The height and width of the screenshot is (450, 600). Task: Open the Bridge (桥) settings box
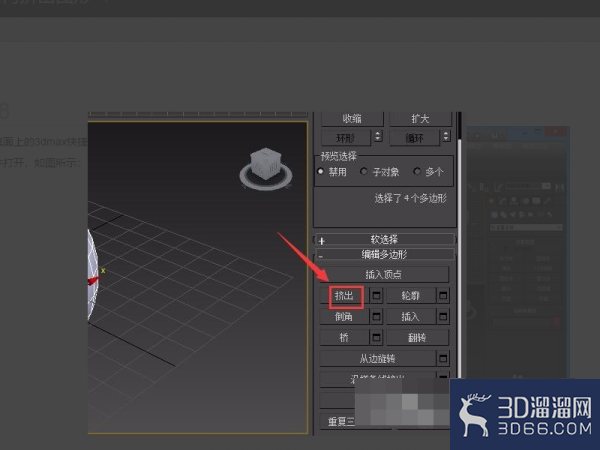[377, 337]
